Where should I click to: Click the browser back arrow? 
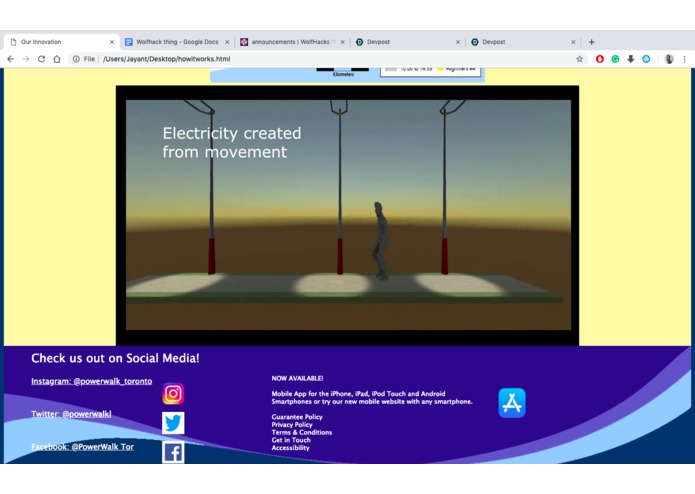tap(11, 59)
